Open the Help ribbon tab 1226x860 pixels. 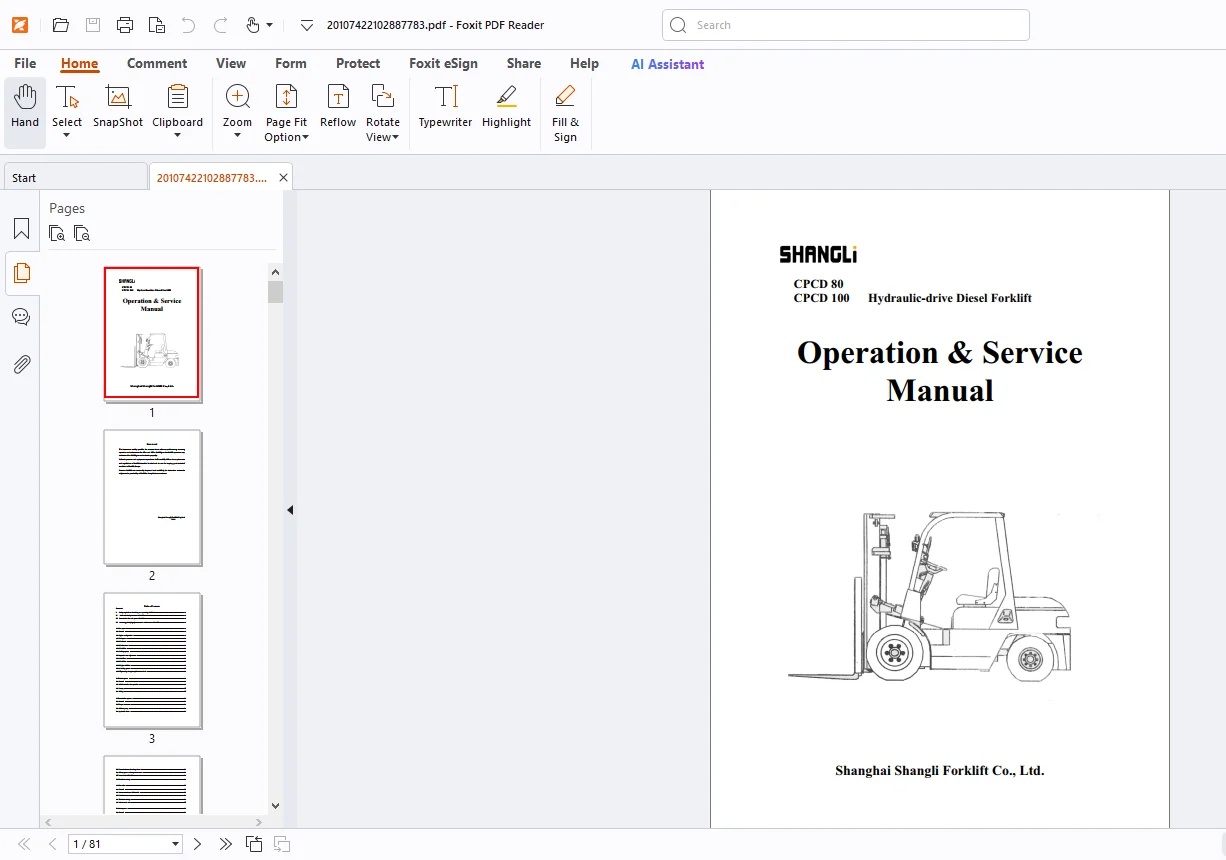pos(584,63)
